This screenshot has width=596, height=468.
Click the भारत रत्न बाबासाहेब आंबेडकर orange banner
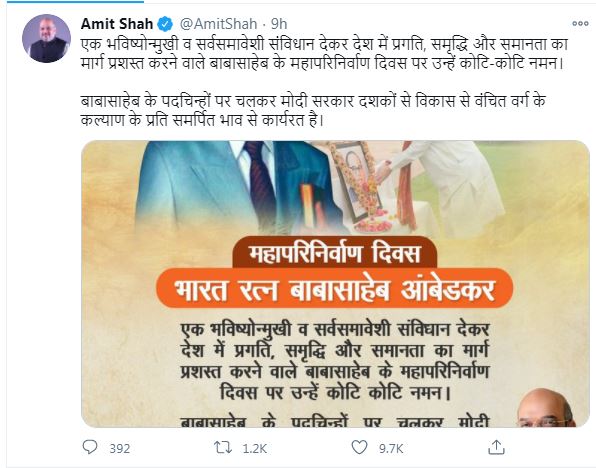[334, 289]
